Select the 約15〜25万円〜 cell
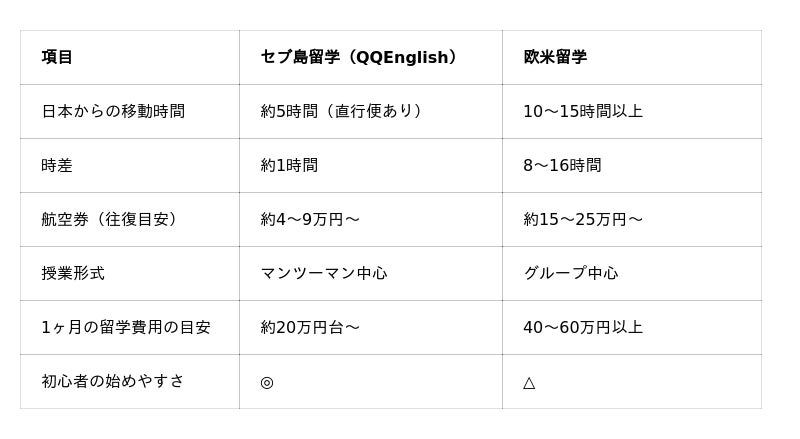 tap(583, 219)
